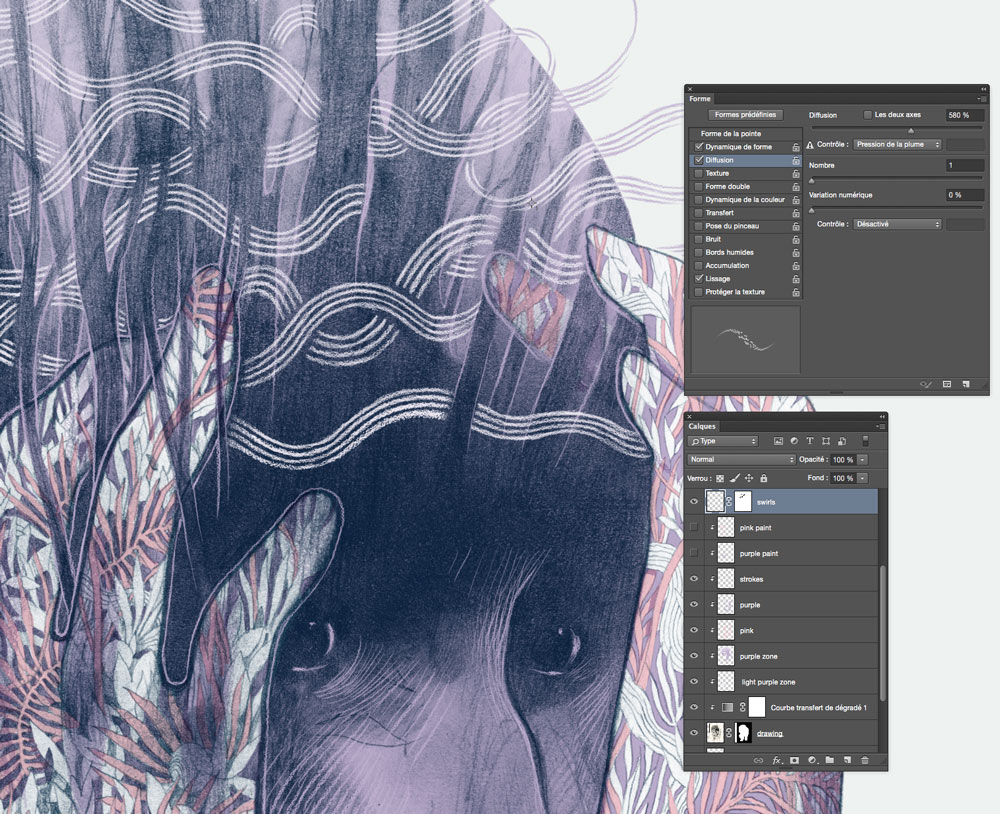The width and height of the screenshot is (1000, 814).
Task: Open preset manager icon in Forme footer
Action: pyautogui.click(x=947, y=384)
